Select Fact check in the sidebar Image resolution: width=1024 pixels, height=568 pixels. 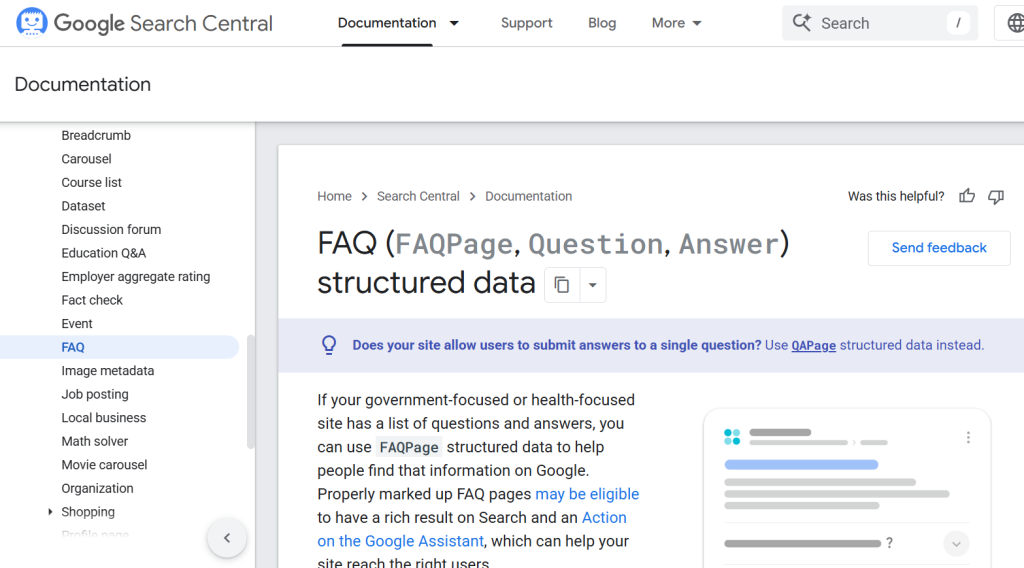[x=92, y=300]
